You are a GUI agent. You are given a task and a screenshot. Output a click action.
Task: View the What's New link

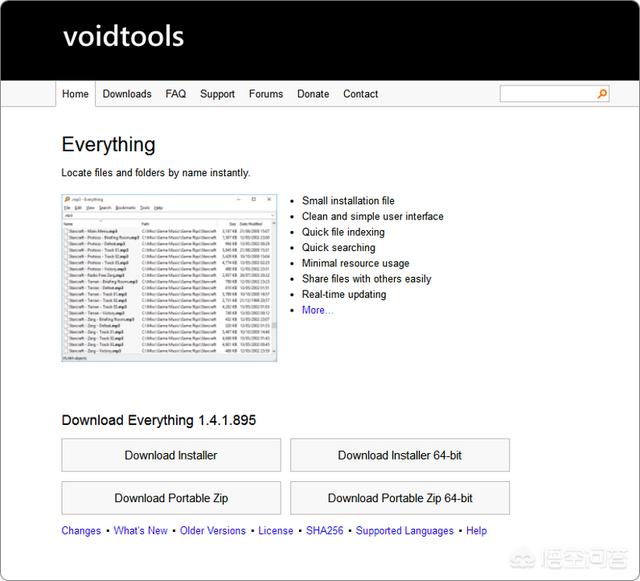141,531
